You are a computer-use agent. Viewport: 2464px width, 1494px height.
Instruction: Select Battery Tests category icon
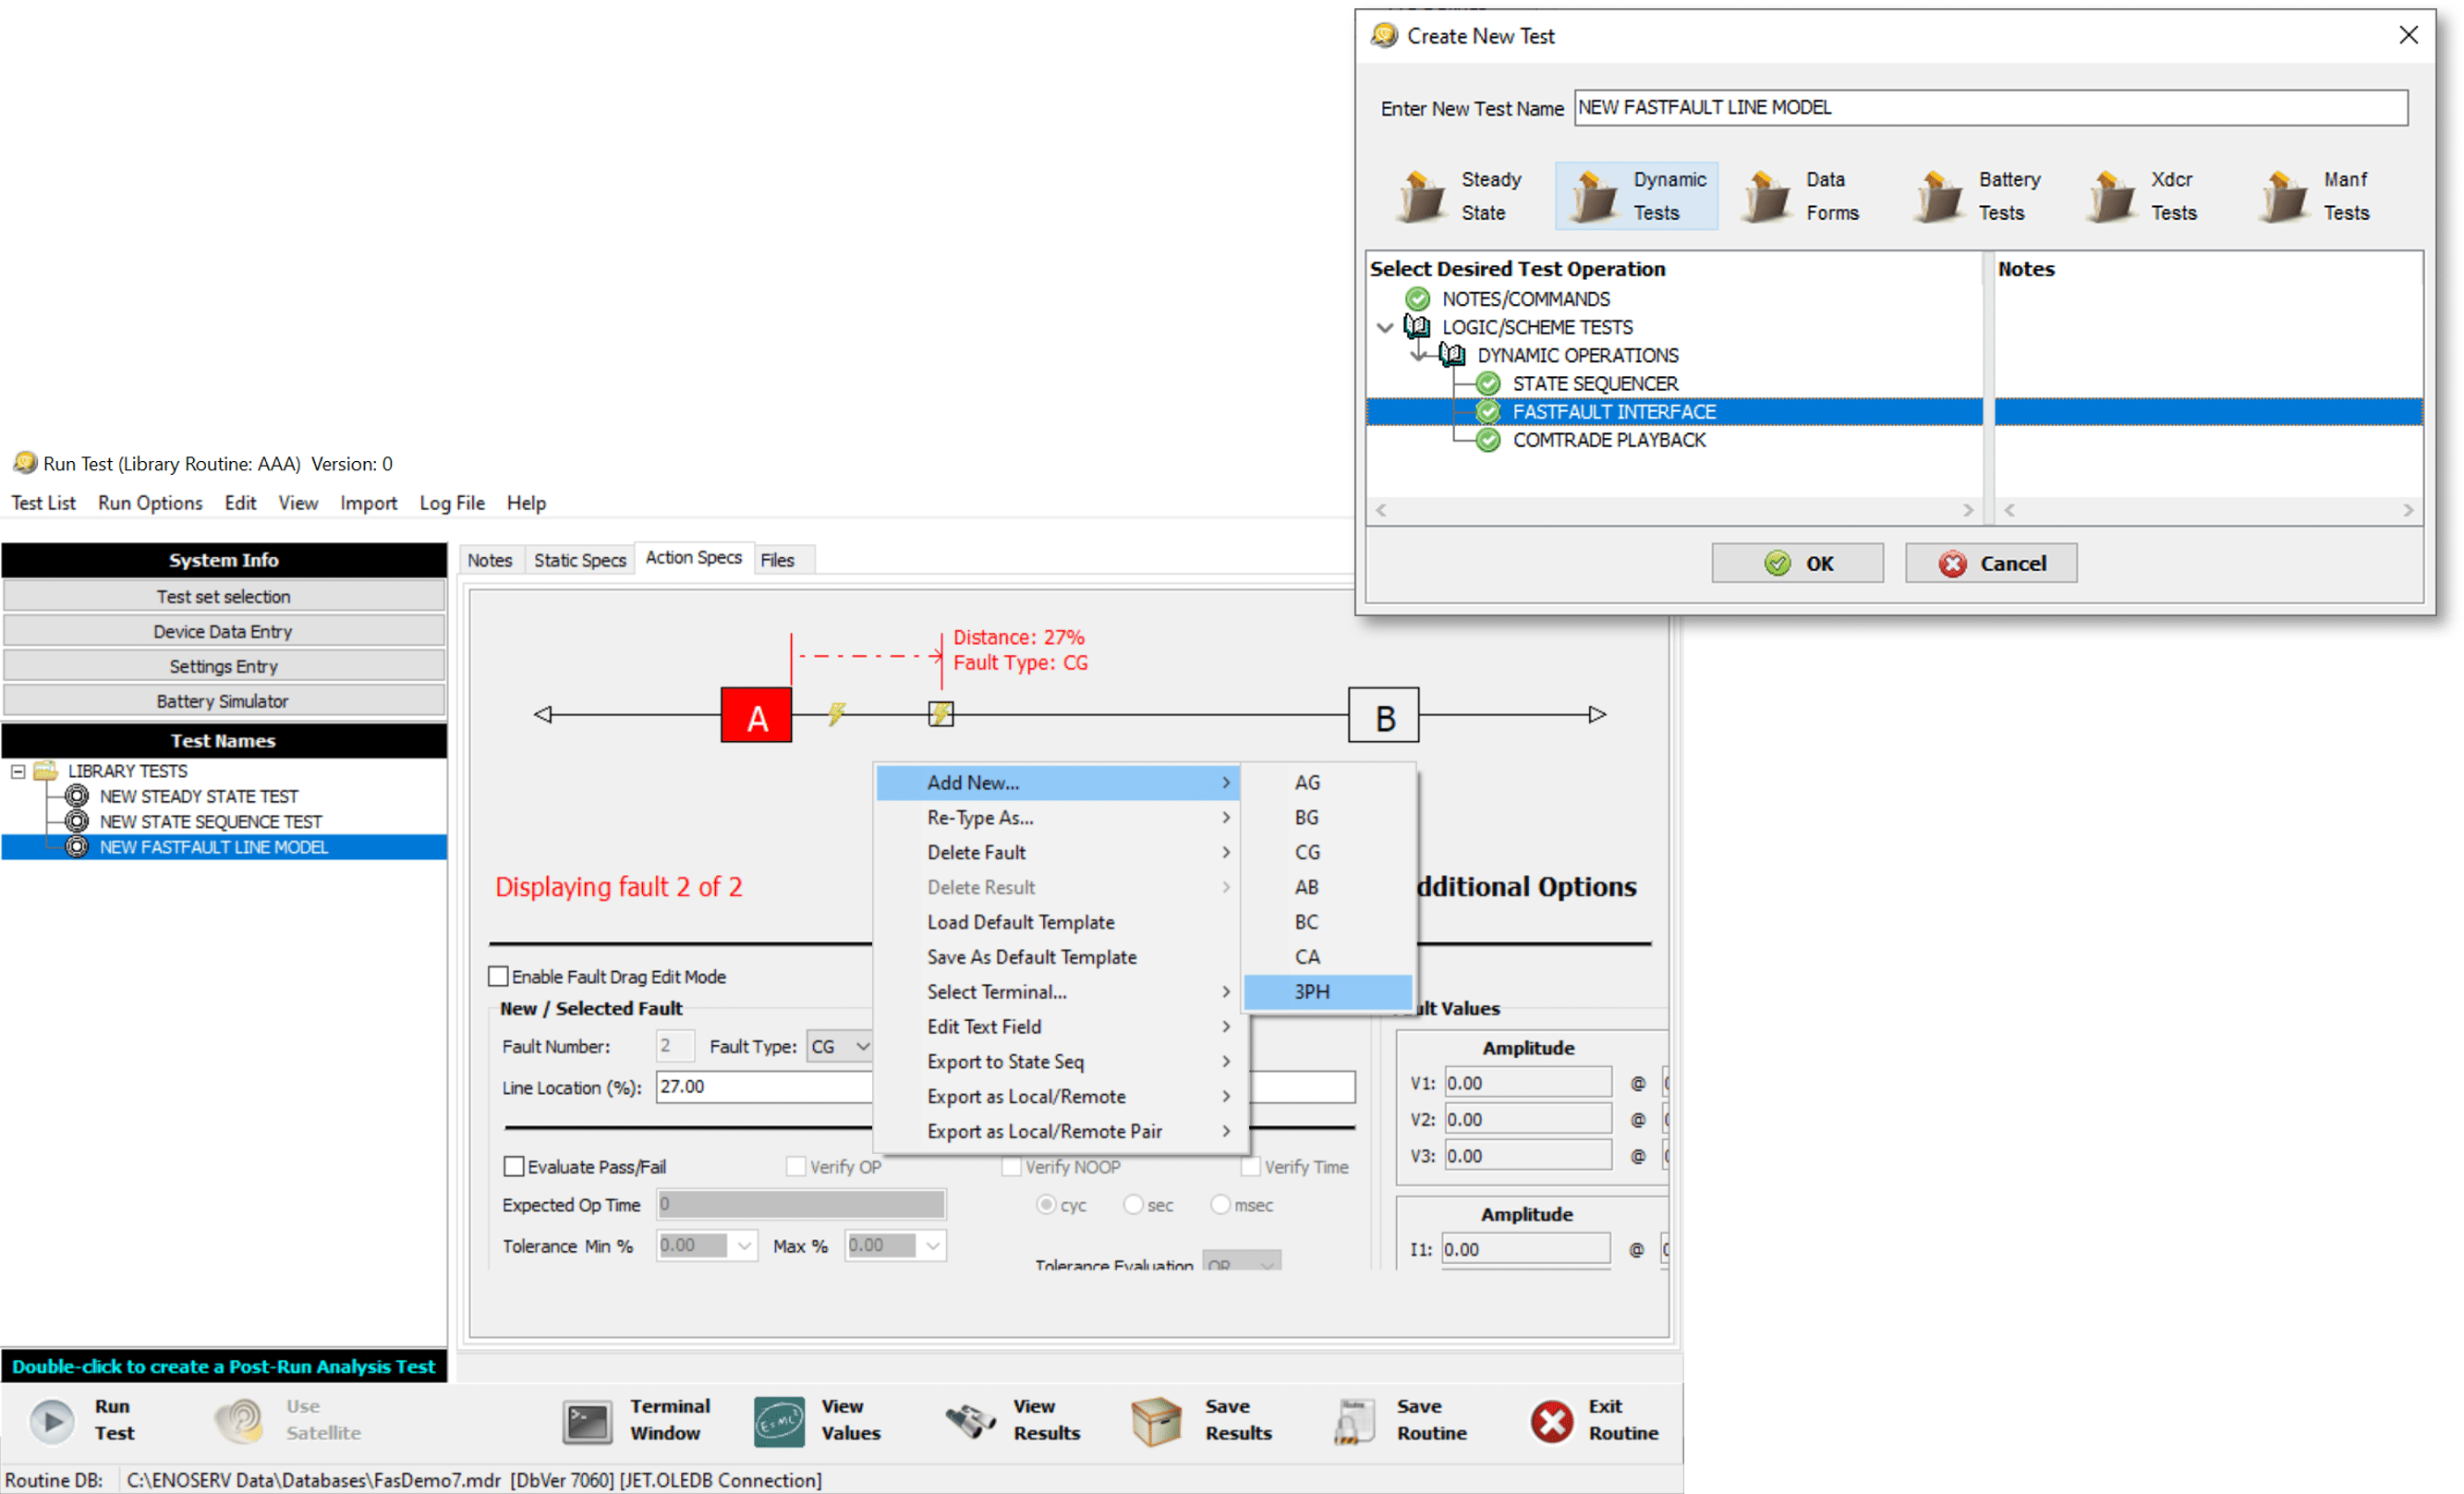click(1939, 195)
